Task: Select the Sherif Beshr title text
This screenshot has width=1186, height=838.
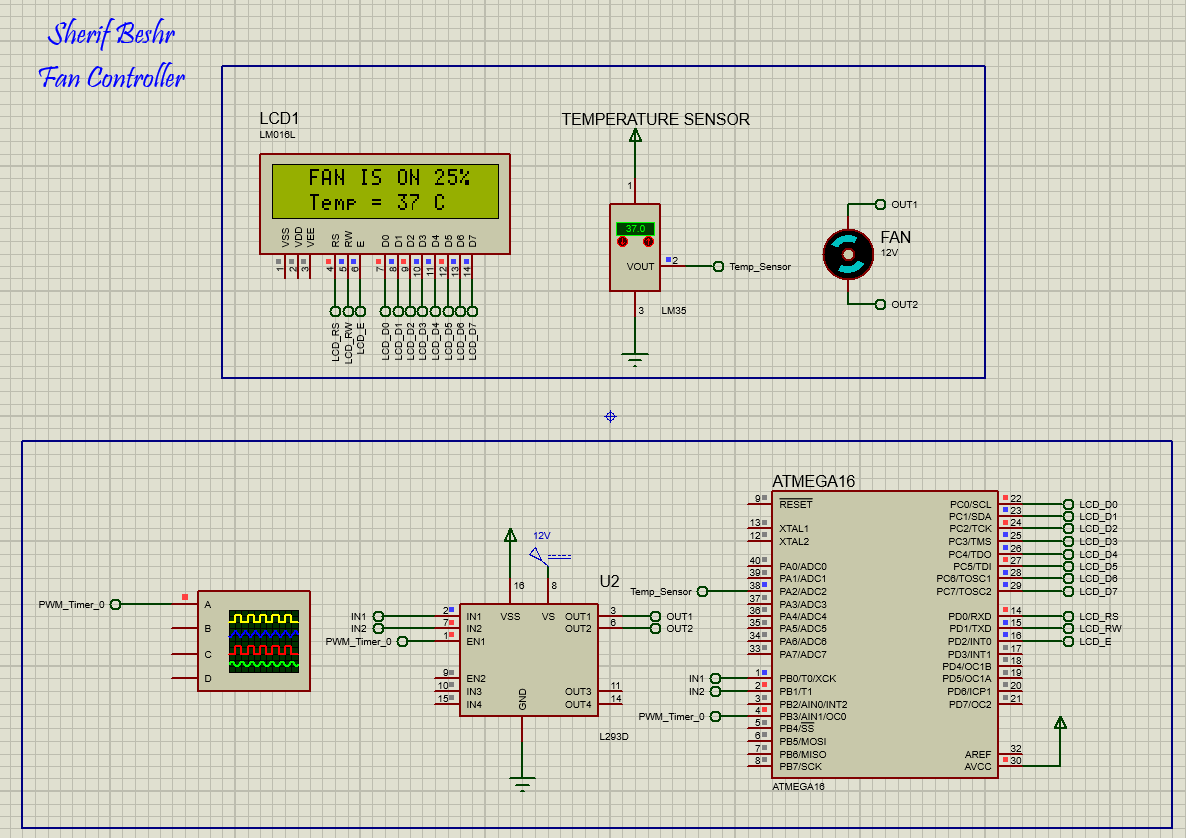Action: (111, 33)
